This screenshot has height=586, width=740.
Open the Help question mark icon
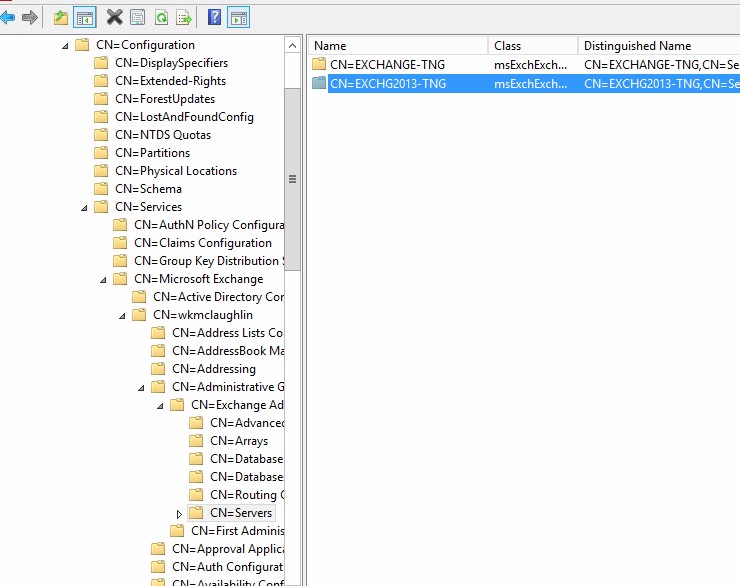(x=214, y=18)
